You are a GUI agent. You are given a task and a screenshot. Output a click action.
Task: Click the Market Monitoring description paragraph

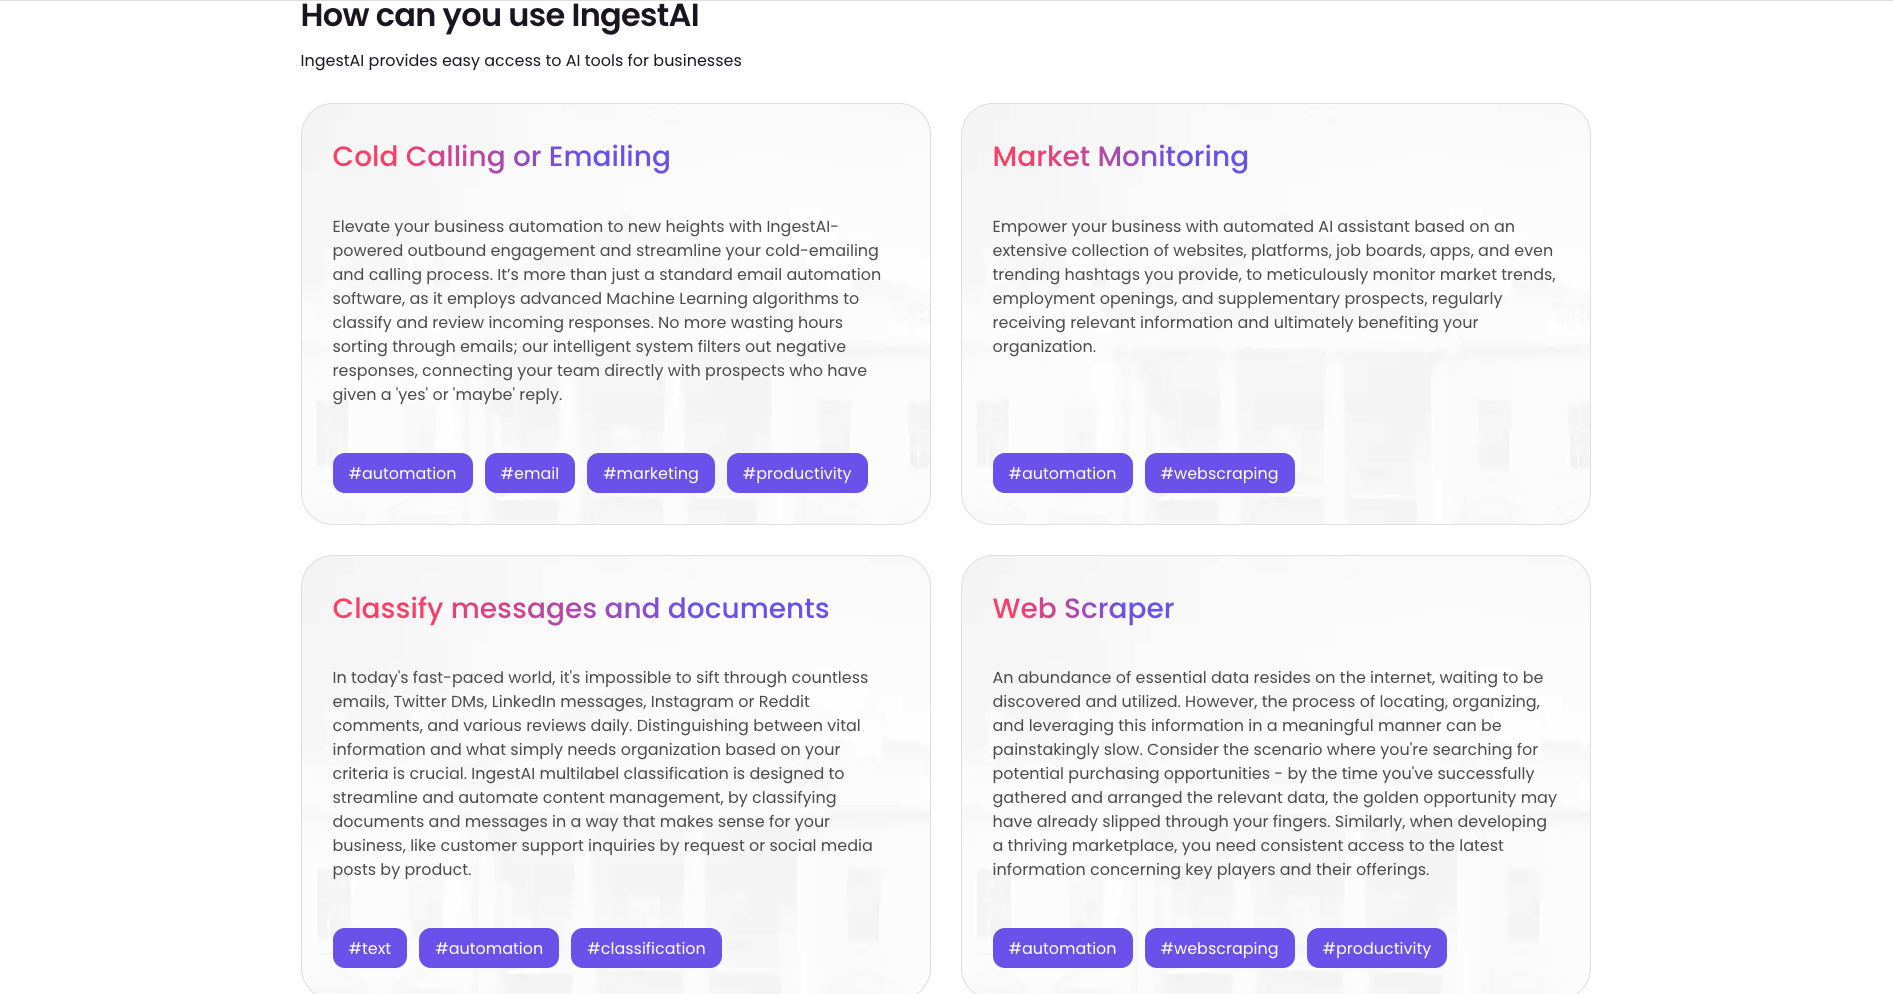click(x=1273, y=287)
